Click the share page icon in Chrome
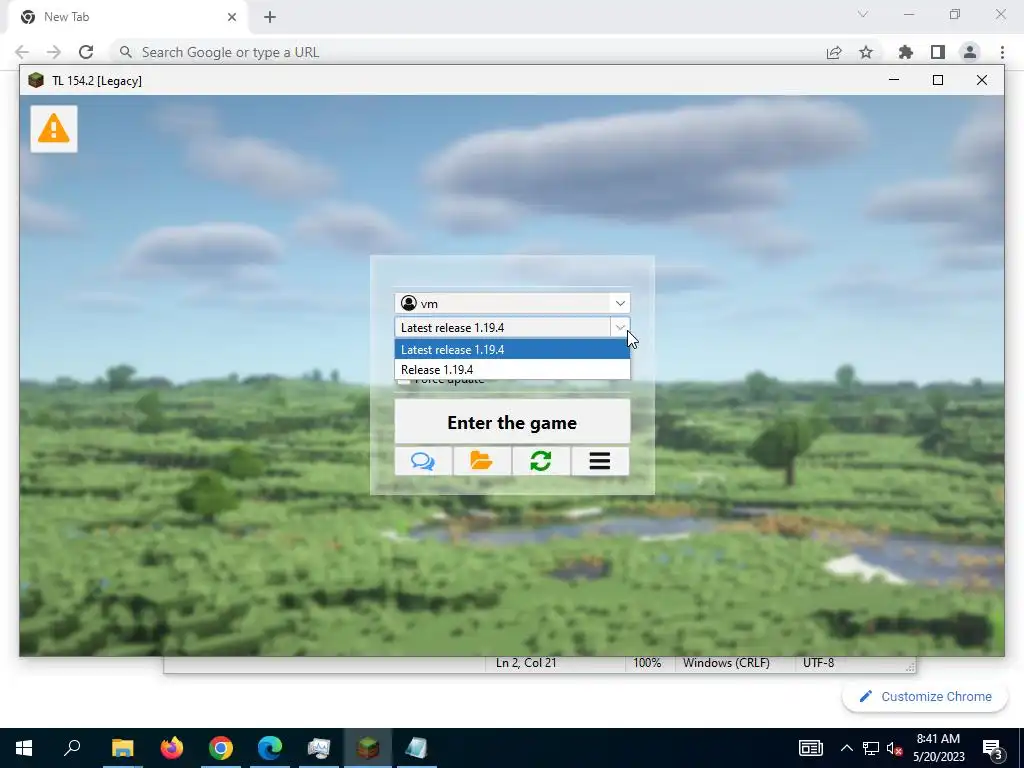The image size is (1024, 768). point(834,52)
